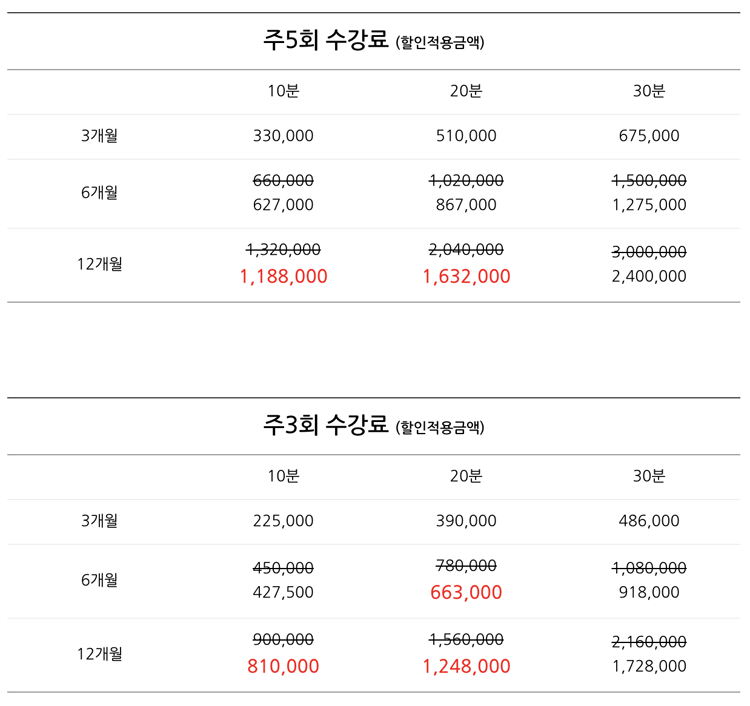Click the 510,000 price cell
Image resolution: width=750 pixels, height=706 pixels.
pos(466,136)
